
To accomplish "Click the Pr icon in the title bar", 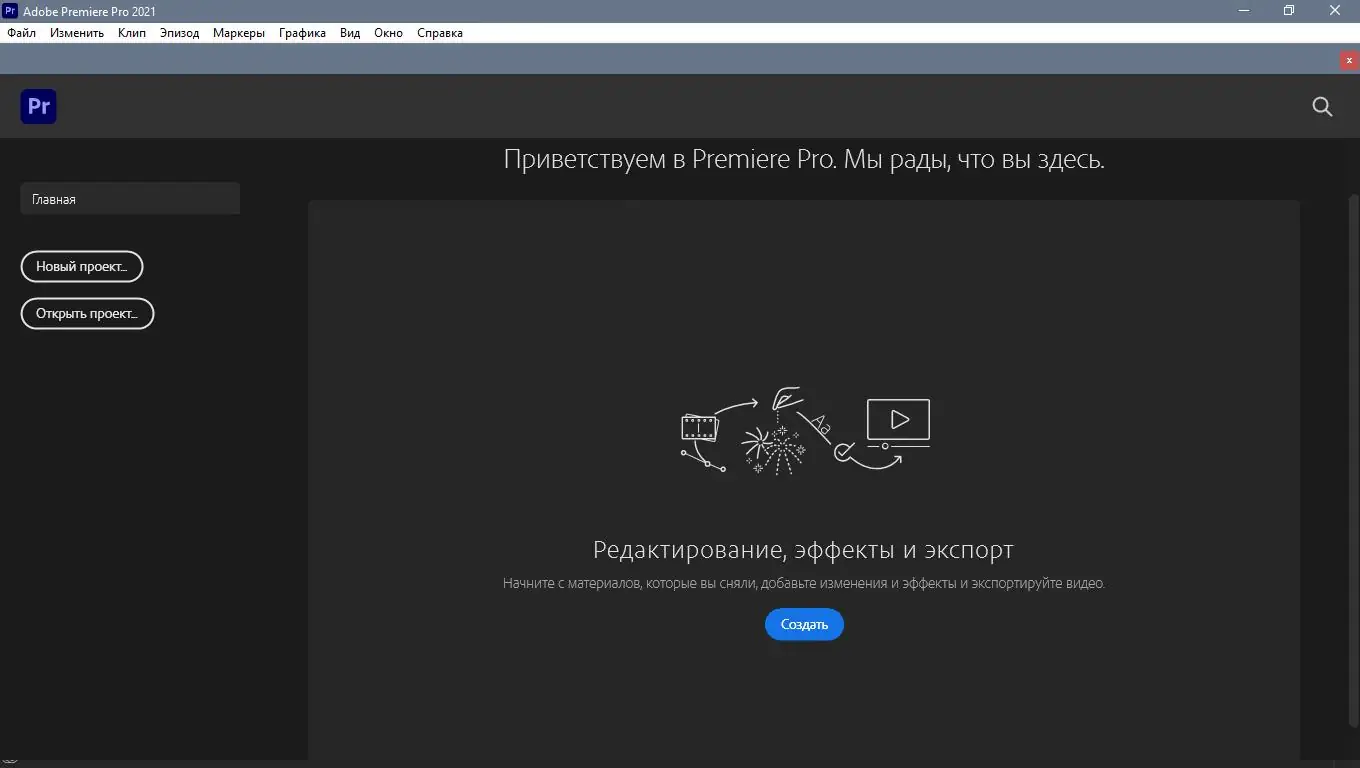I will [x=10, y=11].
